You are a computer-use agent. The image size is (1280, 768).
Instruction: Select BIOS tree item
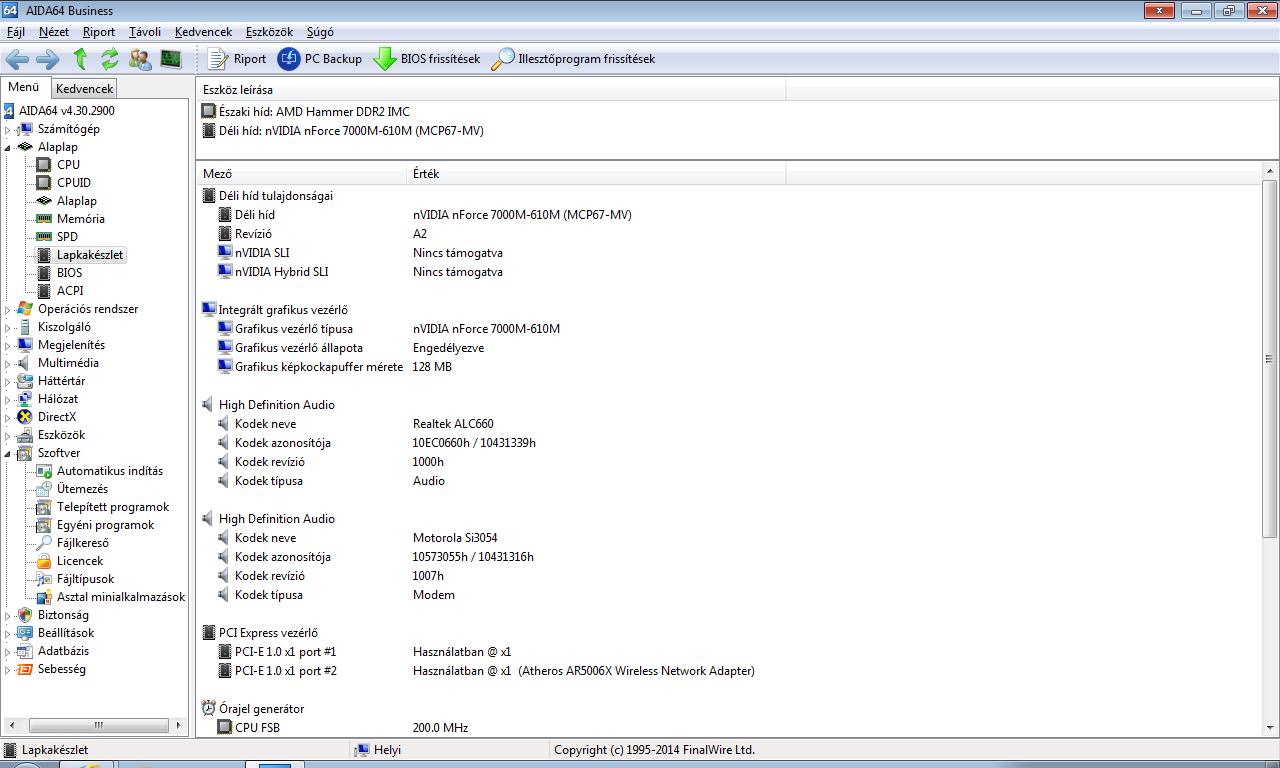(x=70, y=273)
